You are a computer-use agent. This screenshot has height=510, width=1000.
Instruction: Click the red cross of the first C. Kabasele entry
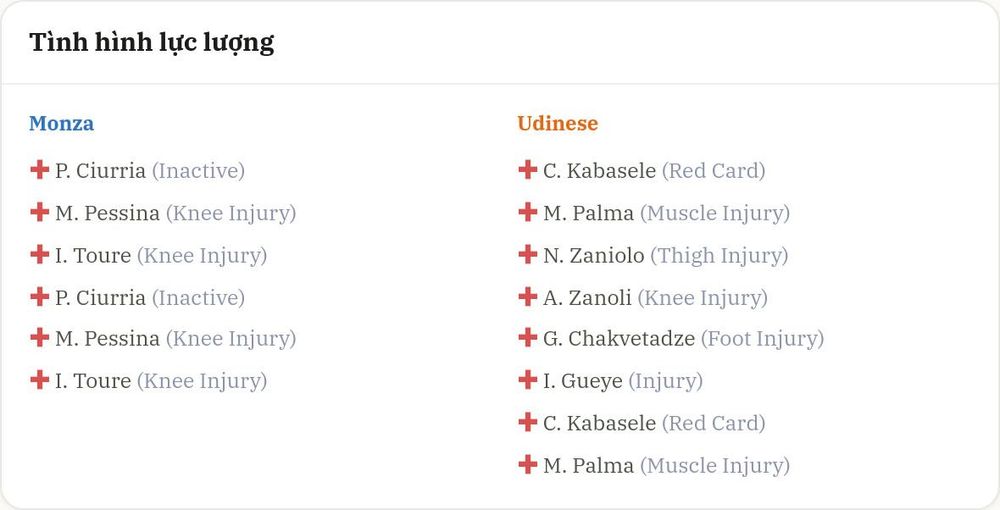tap(527, 170)
